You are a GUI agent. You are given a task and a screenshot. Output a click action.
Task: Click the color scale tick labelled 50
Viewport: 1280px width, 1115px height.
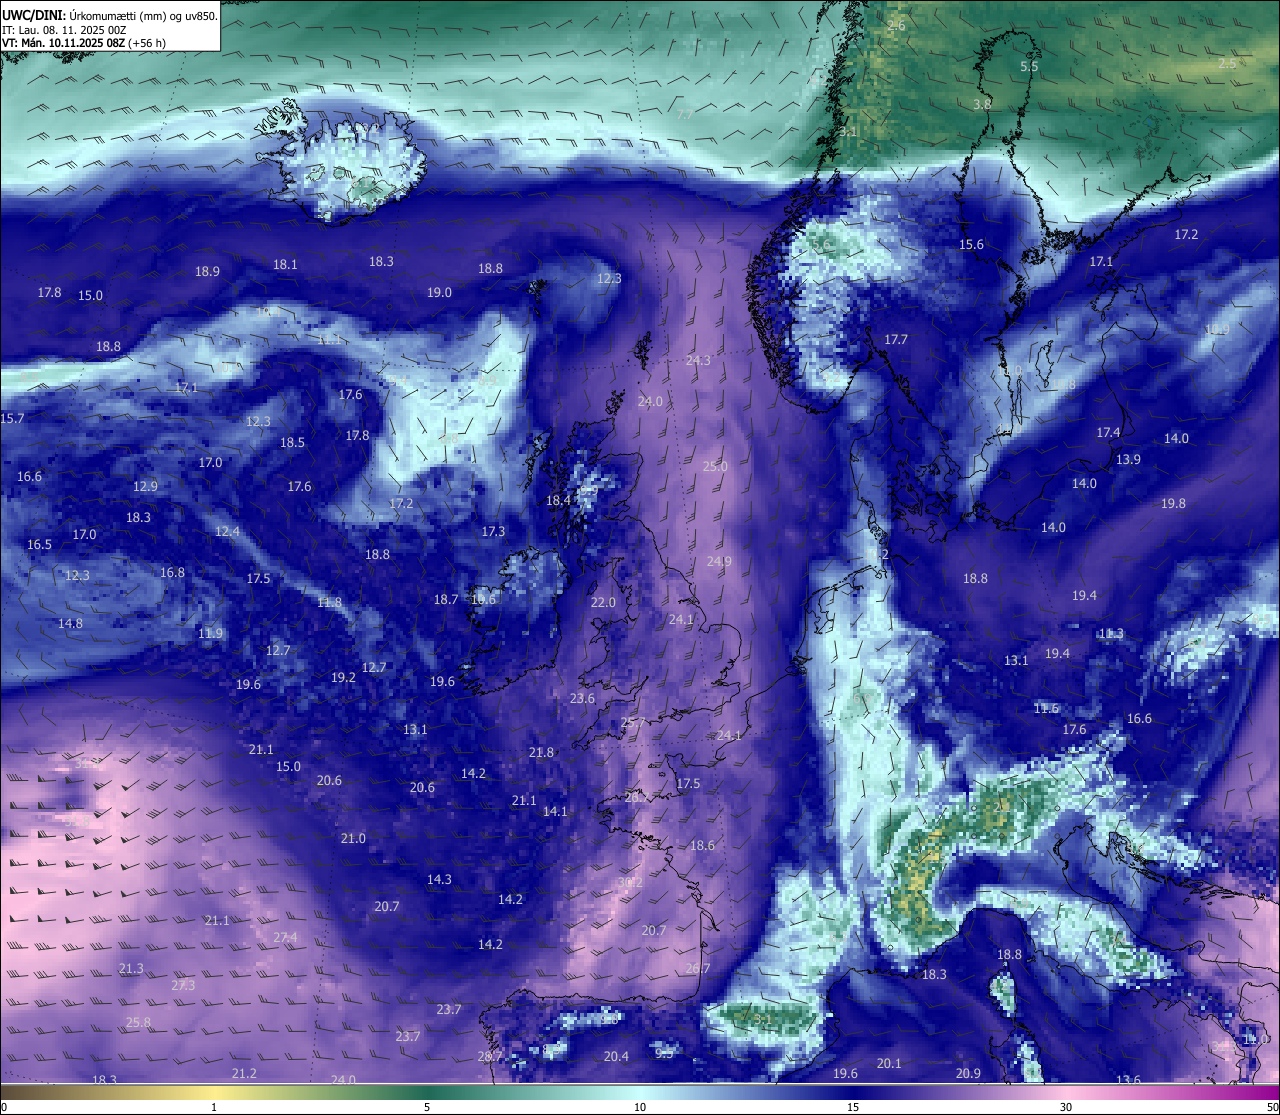tap(1272, 1107)
